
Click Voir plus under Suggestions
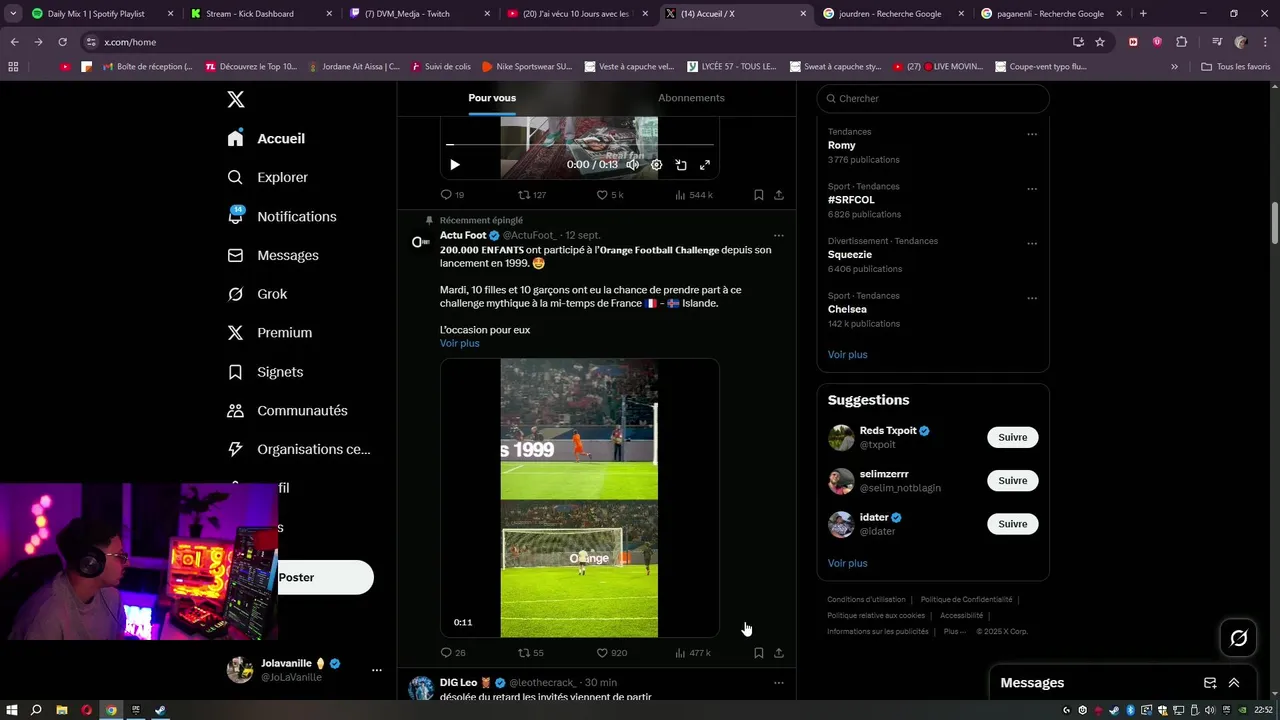[x=847, y=563]
